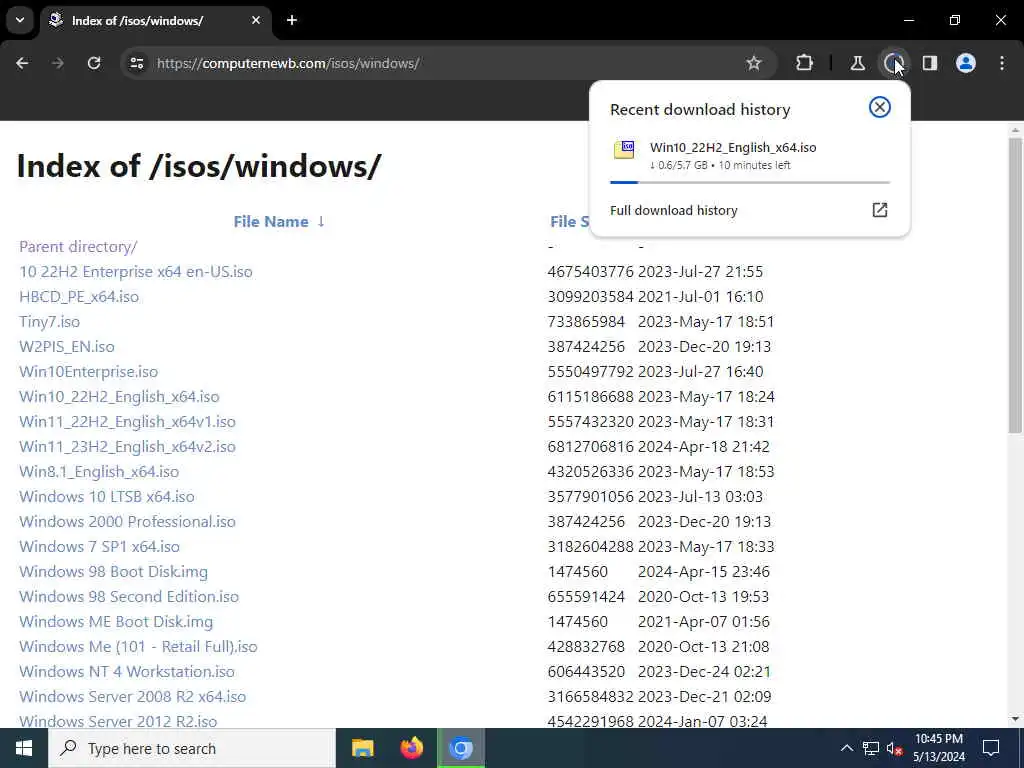The width and height of the screenshot is (1024, 768).
Task: Click the download progress bar in popup
Action: click(750, 182)
